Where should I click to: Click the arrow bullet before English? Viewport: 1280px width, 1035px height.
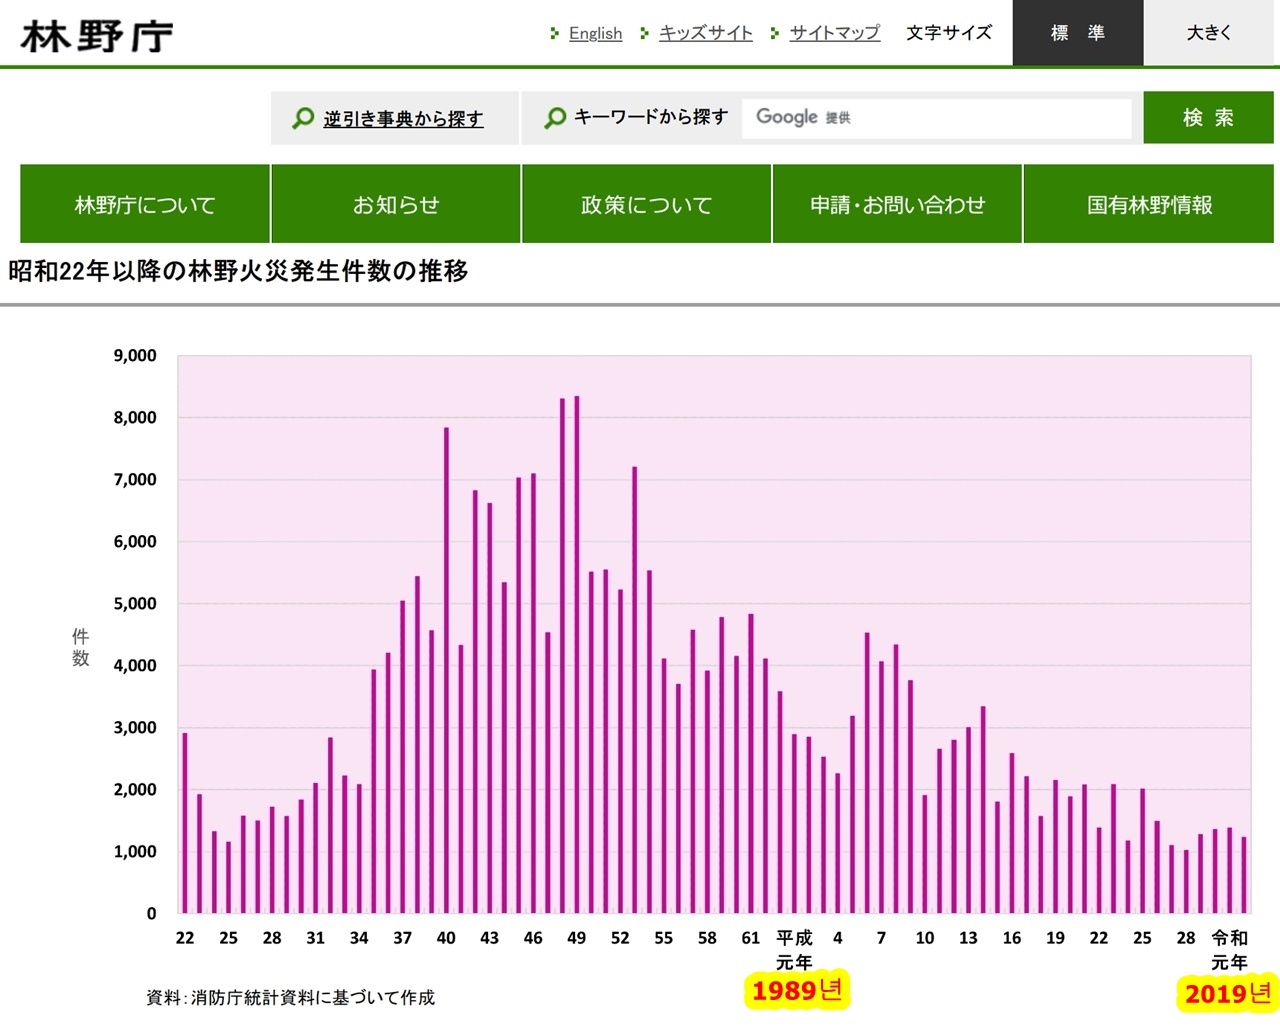[x=554, y=33]
